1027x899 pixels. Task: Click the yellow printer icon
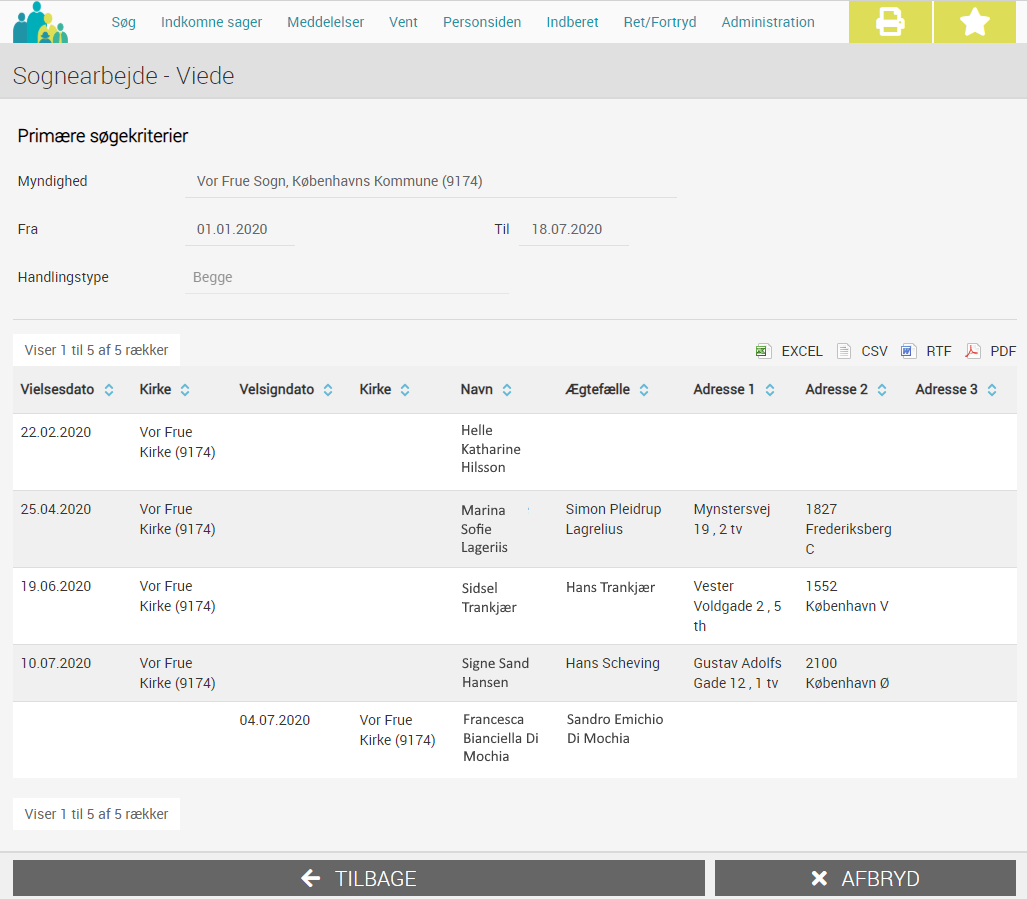pyautogui.click(x=890, y=22)
